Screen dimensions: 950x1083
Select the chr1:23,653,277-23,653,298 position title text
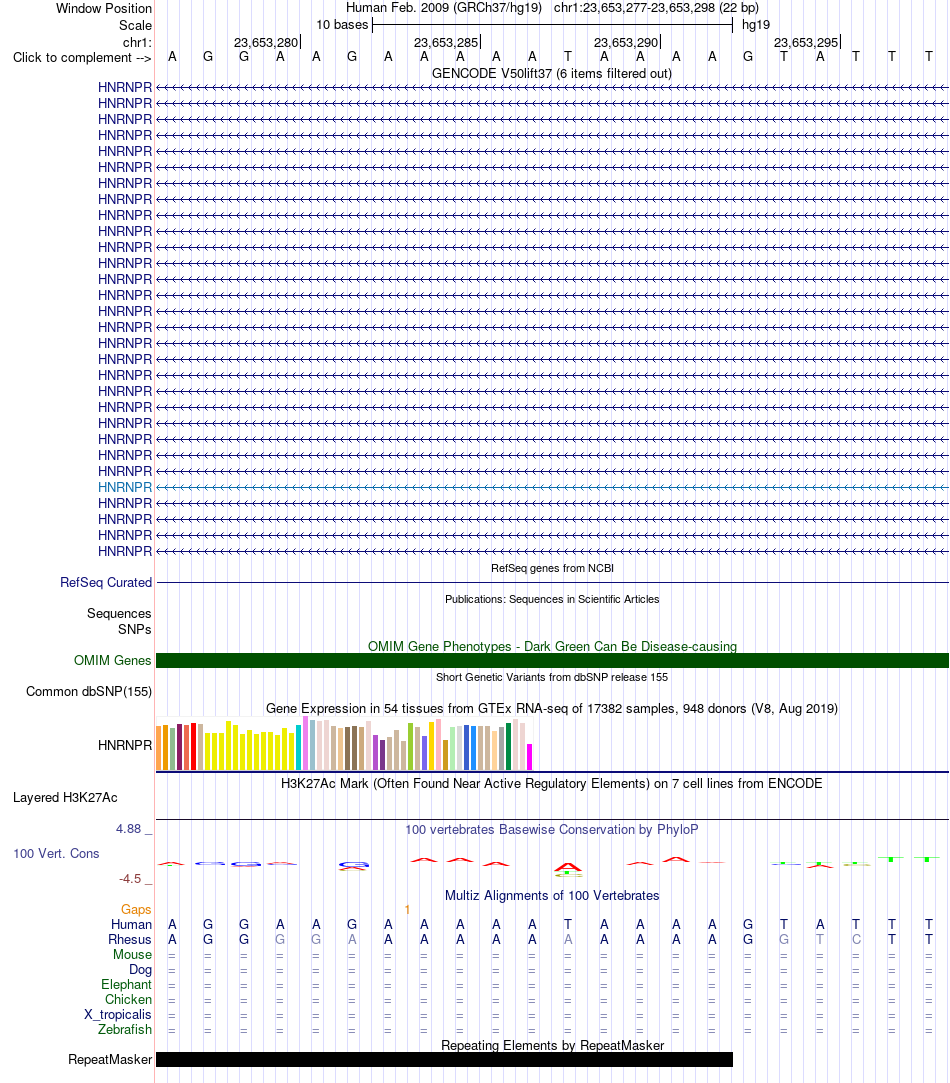pos(656,8)
